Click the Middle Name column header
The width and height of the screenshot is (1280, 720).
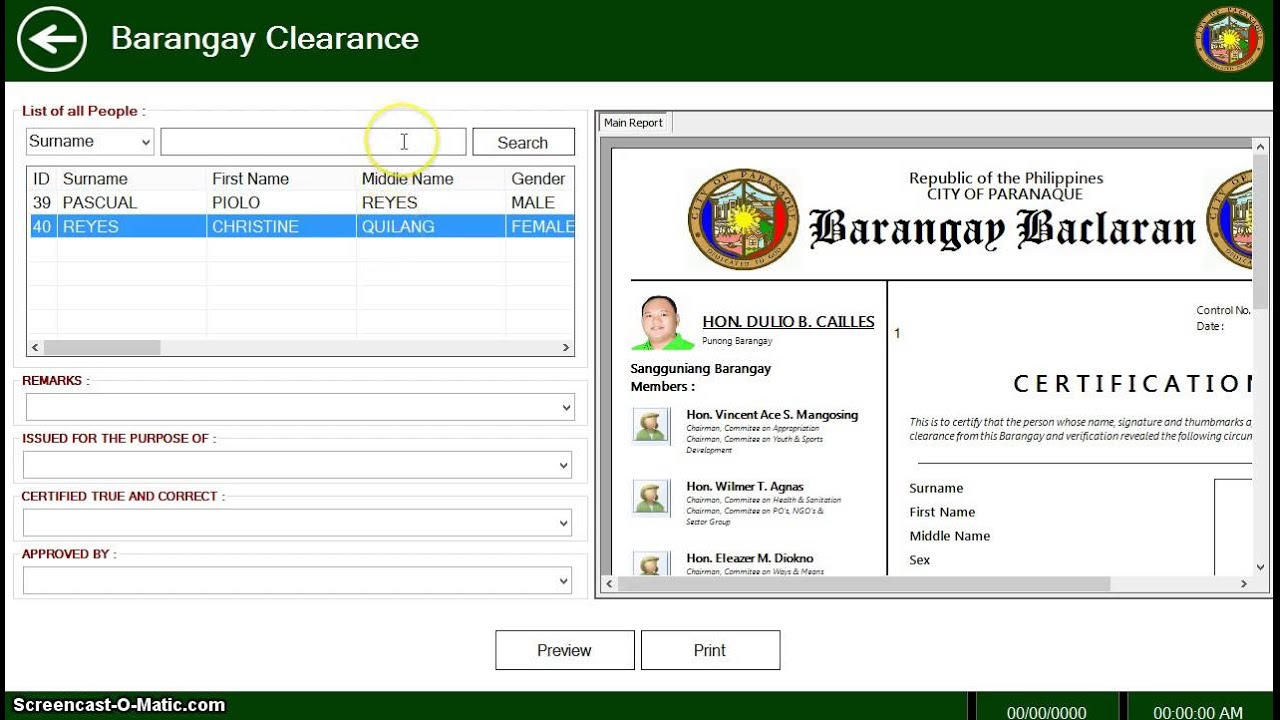(431, 179)
